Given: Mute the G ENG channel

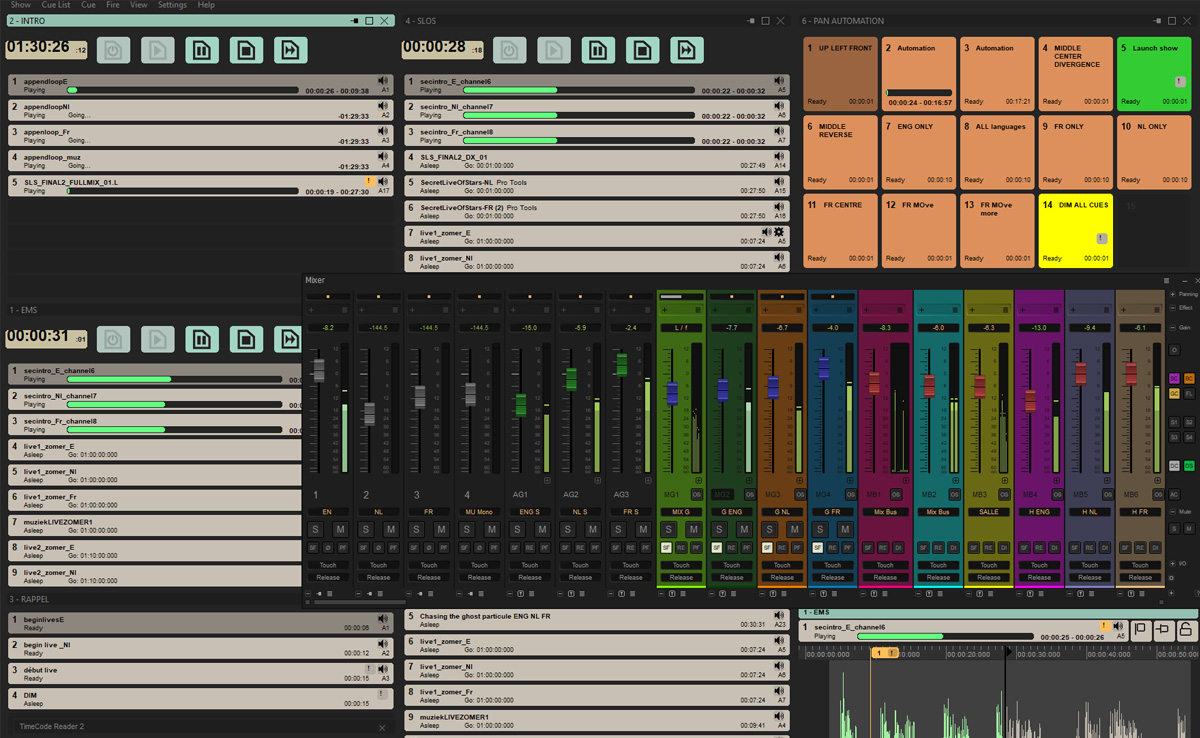Looking at the screenshot, I should tap(744, 530).
